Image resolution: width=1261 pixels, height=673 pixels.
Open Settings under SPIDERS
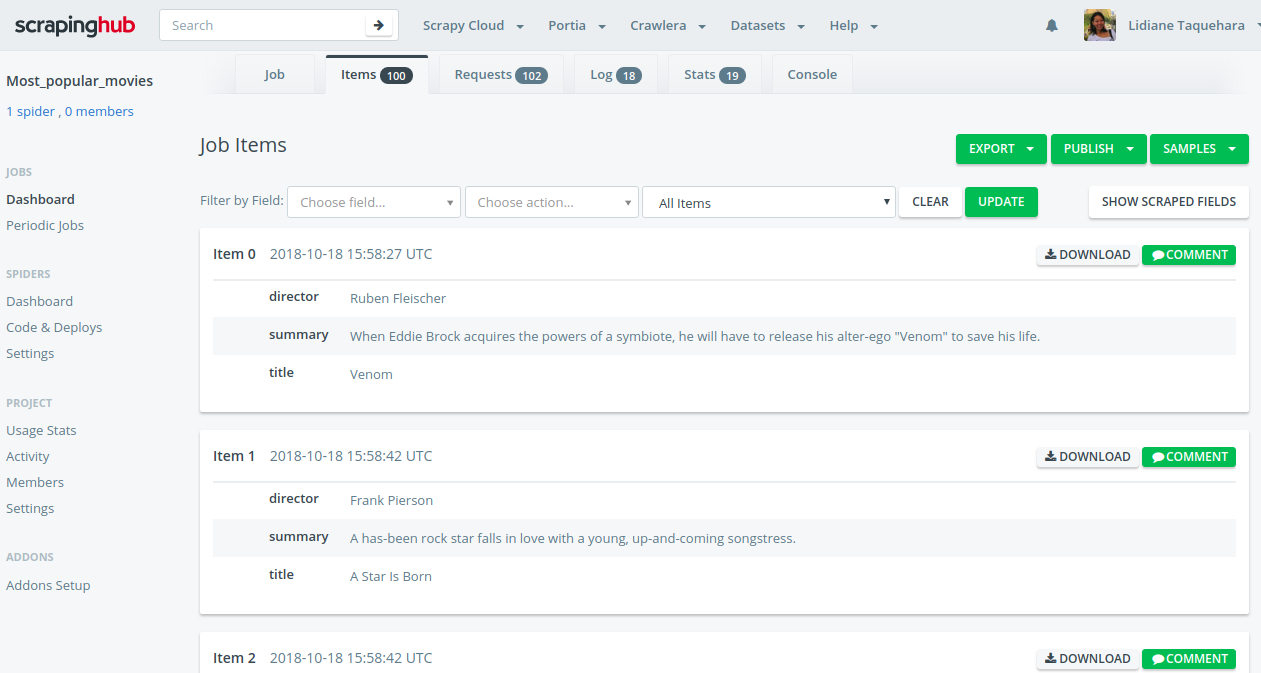point(30,354)
